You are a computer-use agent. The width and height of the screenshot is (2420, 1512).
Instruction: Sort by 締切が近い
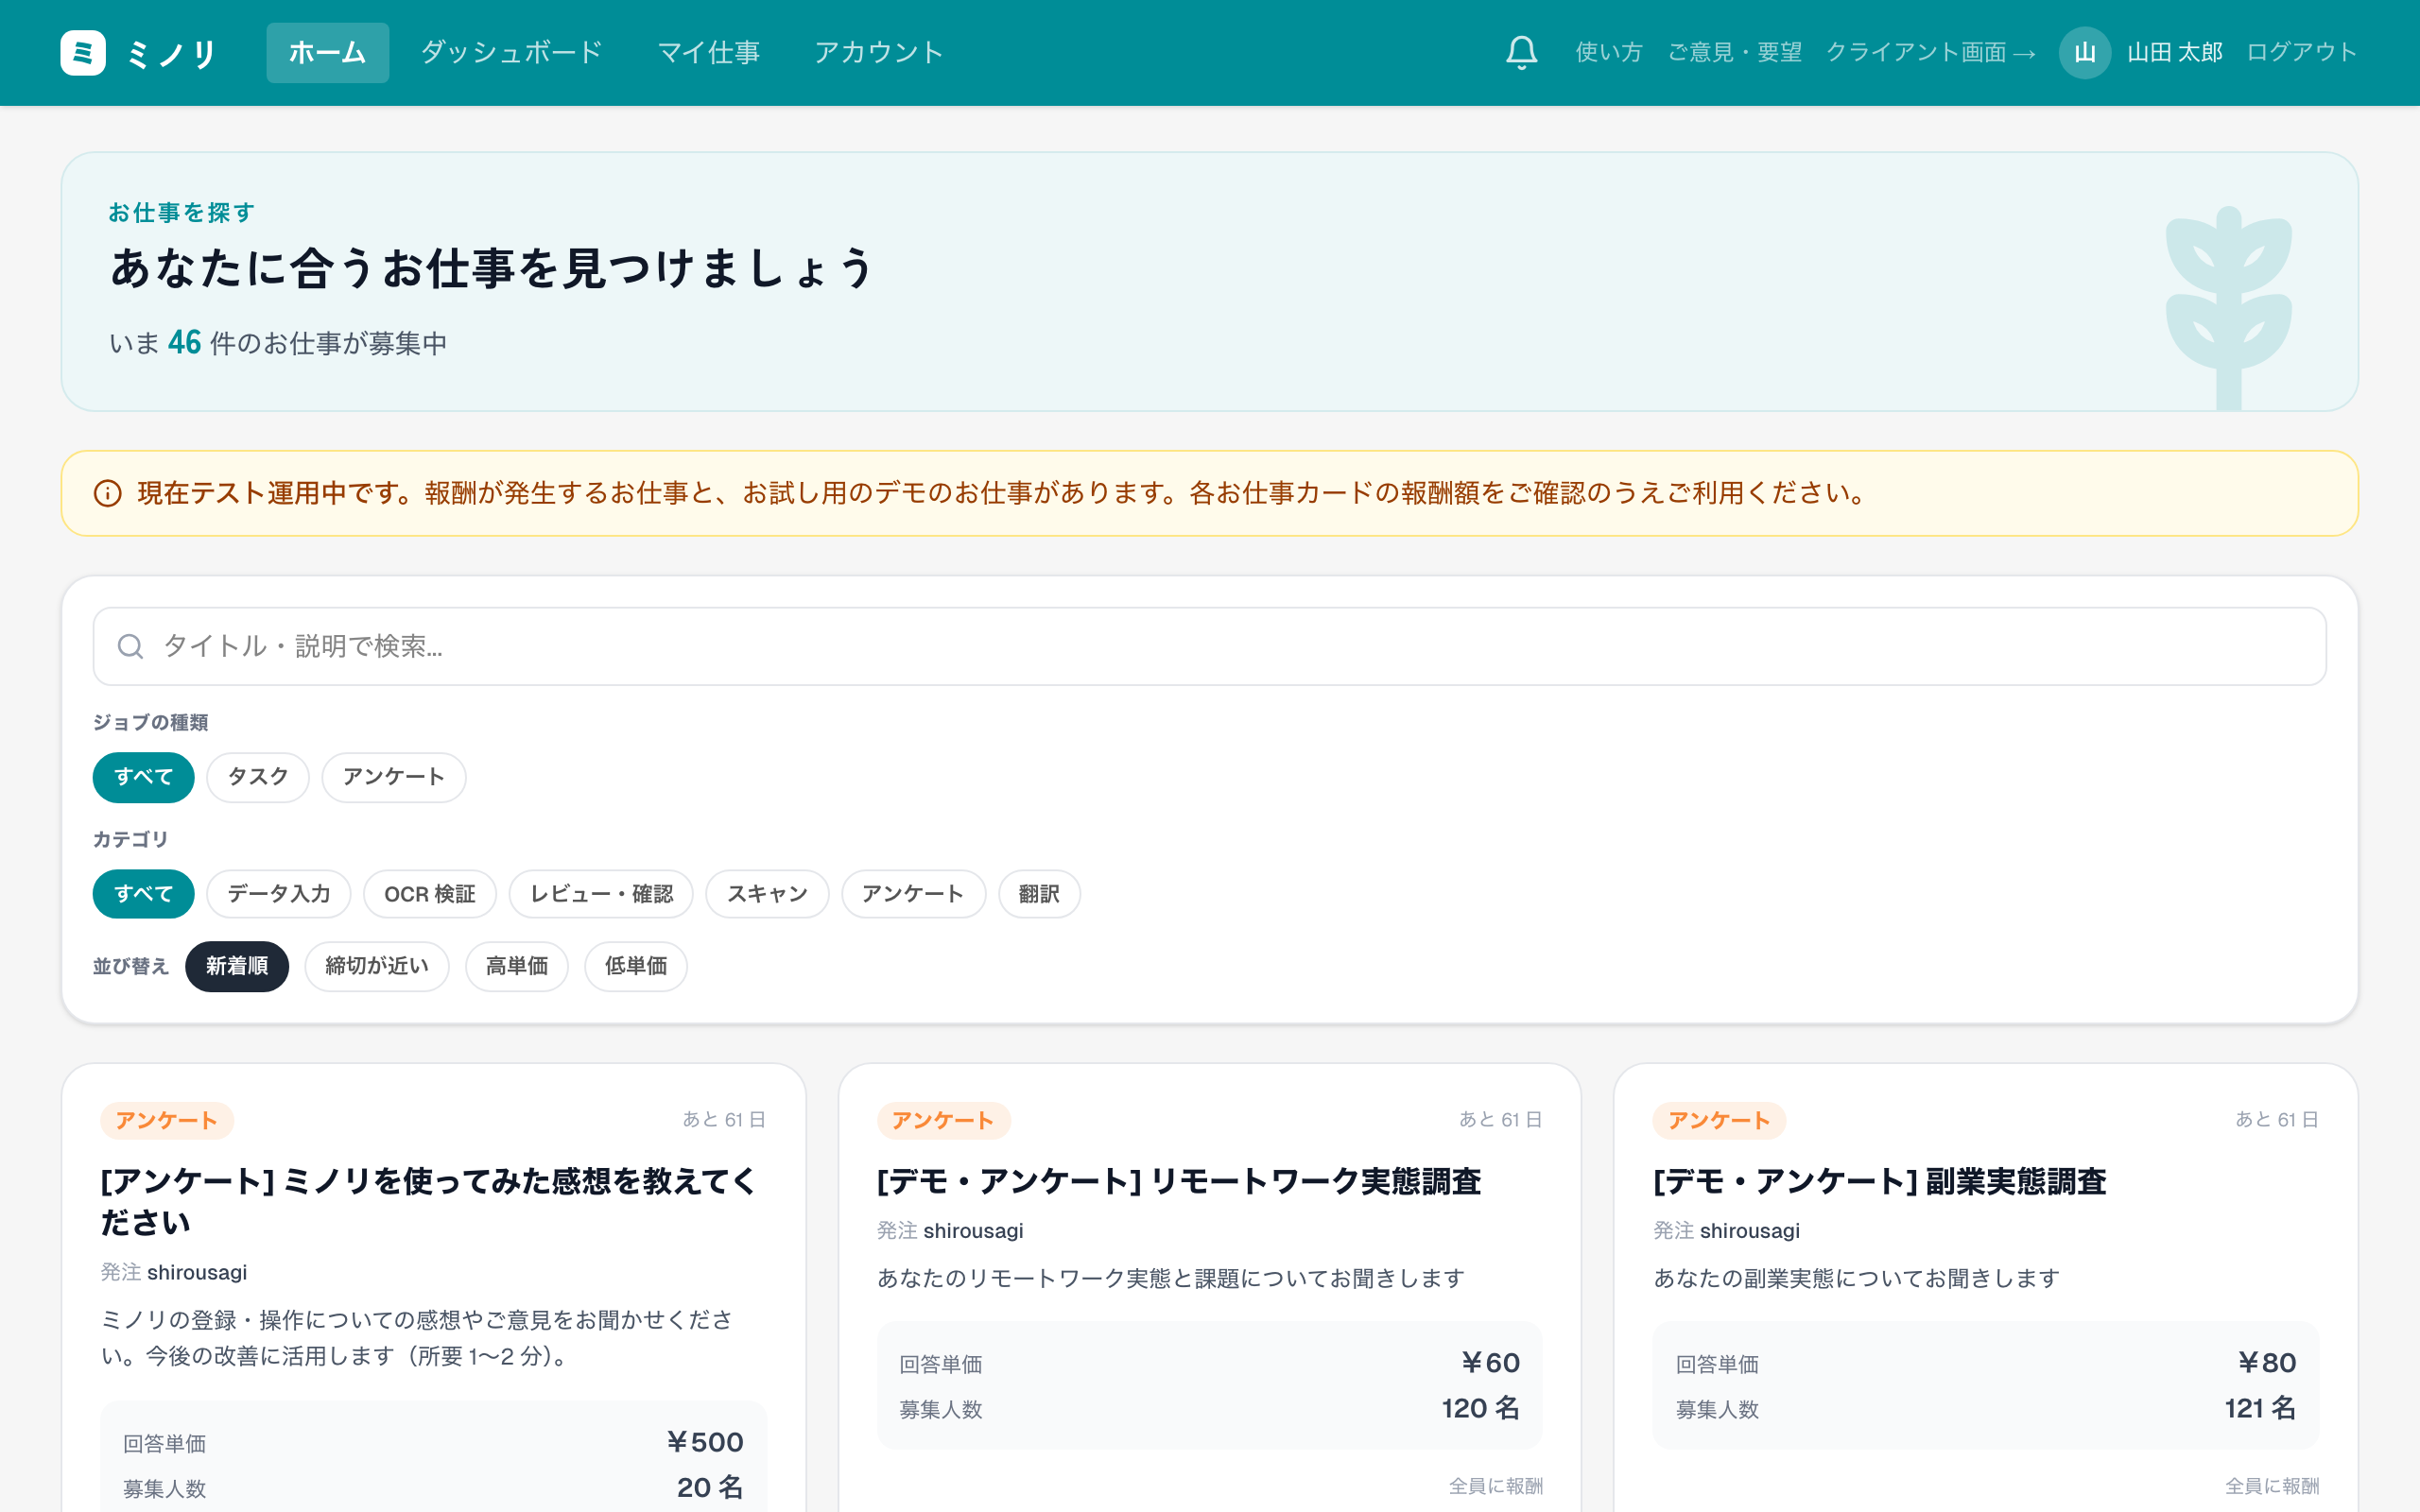tap(377, 966)
